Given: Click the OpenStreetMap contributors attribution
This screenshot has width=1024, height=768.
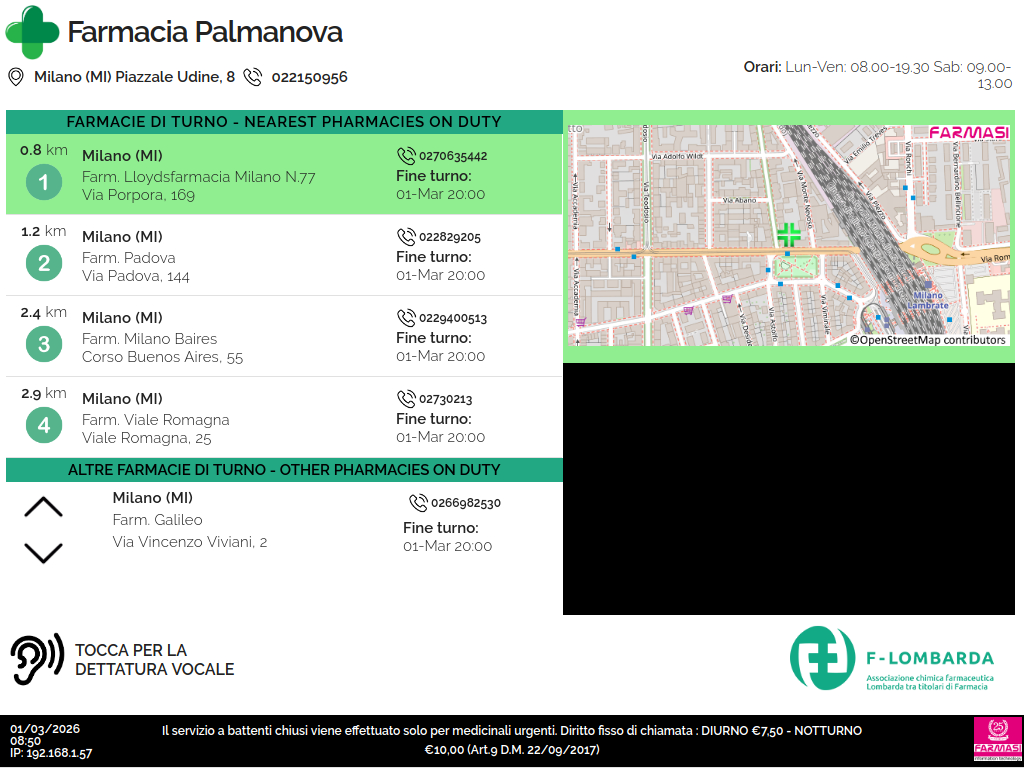Looking at the screenshot, I should (x=927, y=340).
